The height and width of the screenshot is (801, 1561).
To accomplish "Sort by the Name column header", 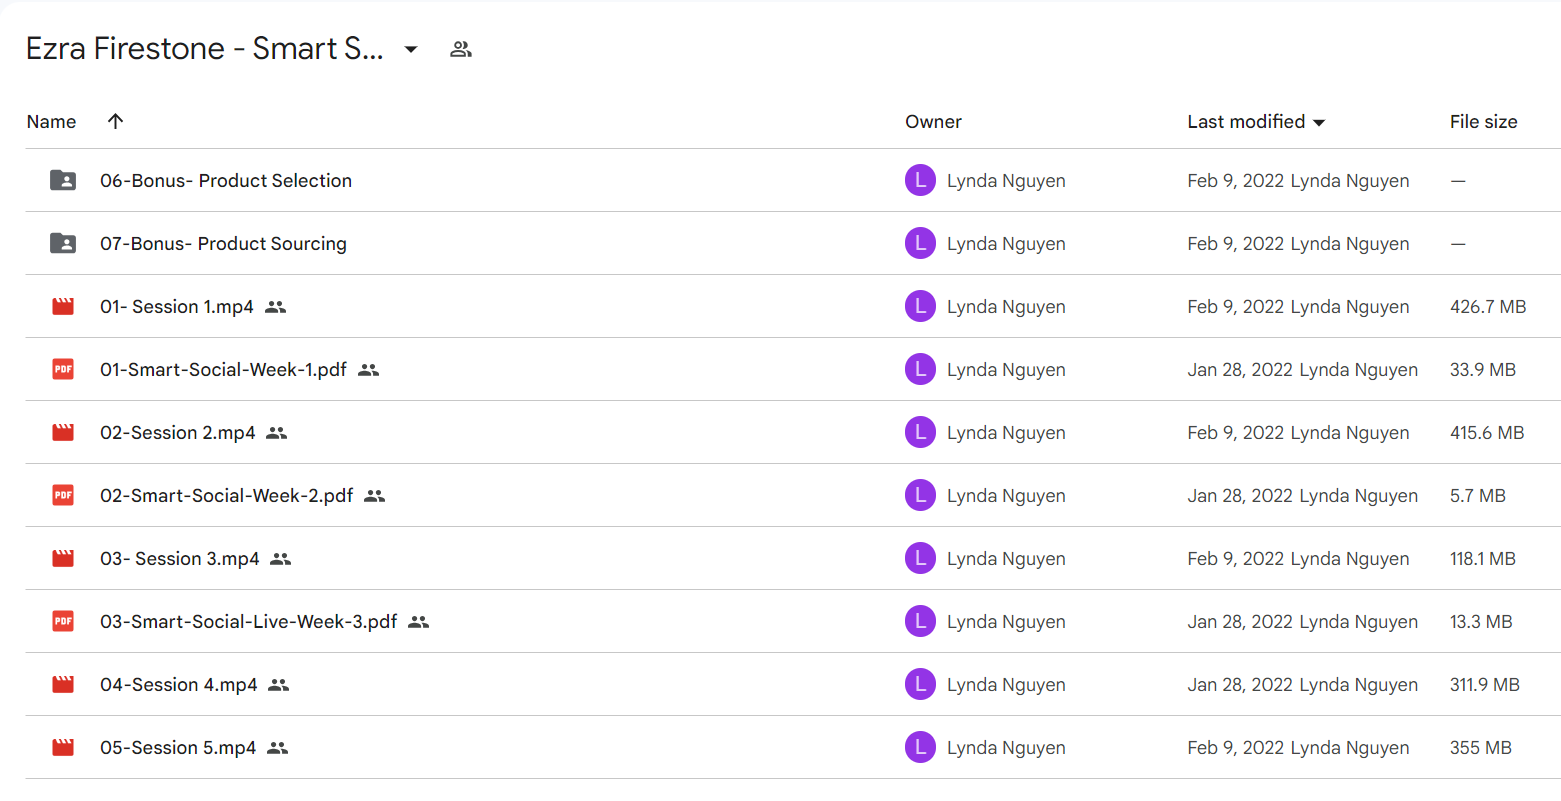I will tap(52, 122).
